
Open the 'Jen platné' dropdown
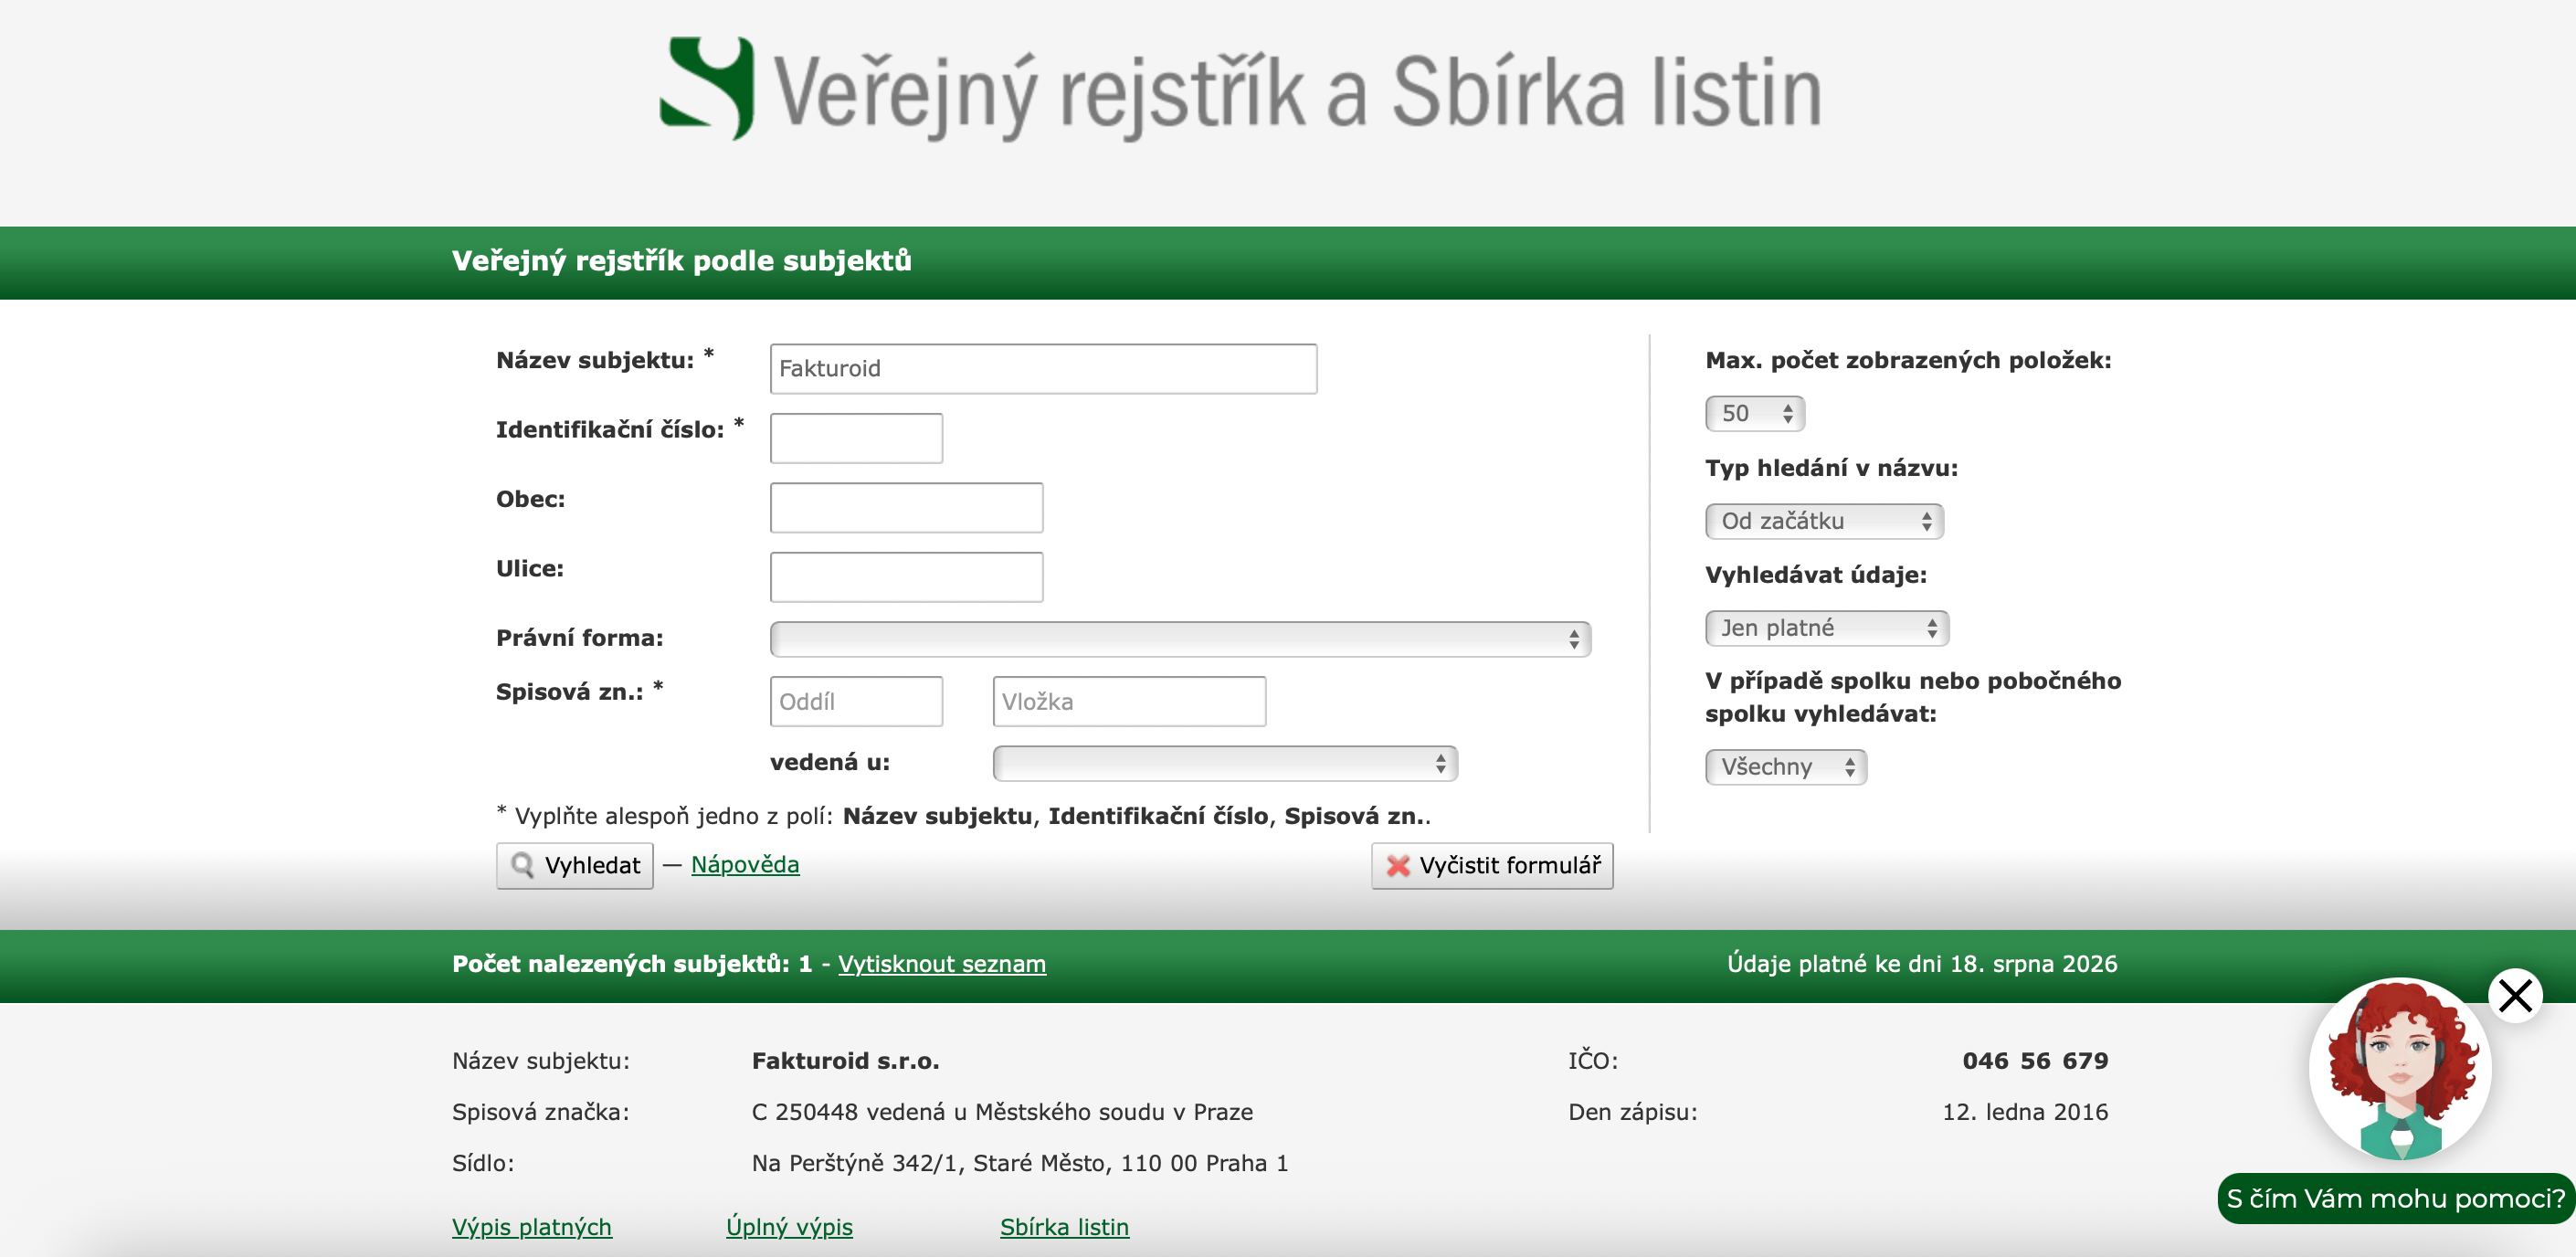point(1827,628)
